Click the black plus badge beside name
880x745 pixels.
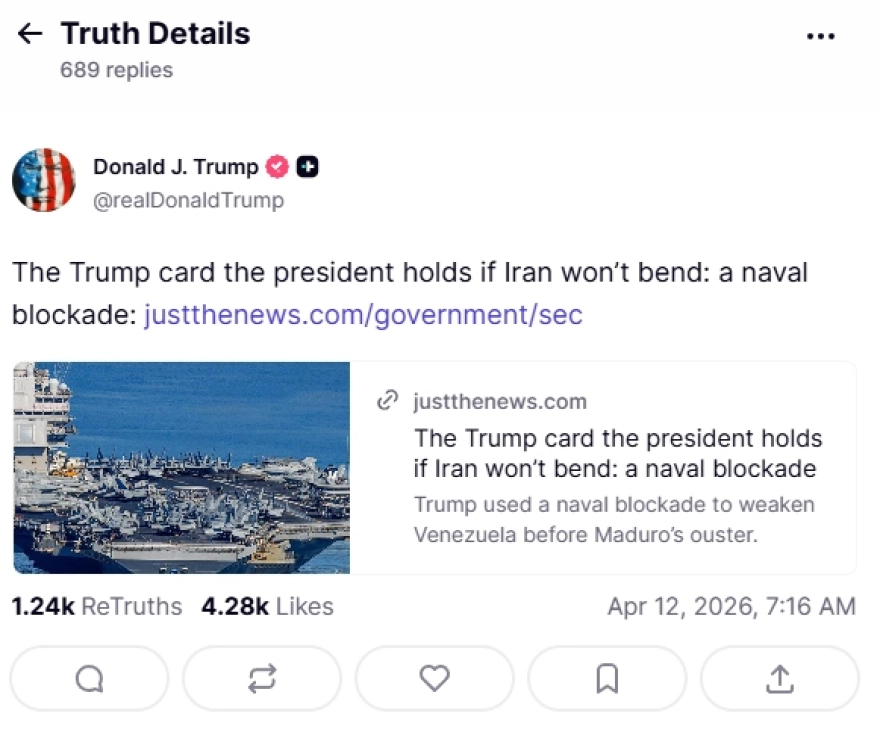click(308, 167)
